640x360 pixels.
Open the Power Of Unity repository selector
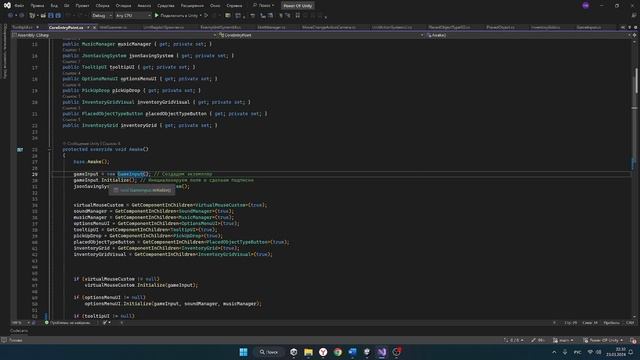coord(604,340)
